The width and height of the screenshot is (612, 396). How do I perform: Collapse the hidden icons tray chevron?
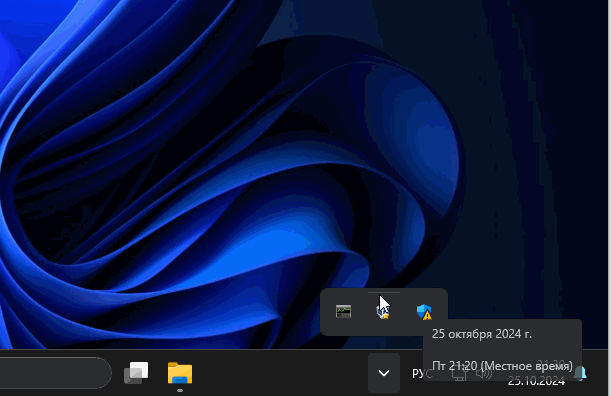(x=384, y=373)
